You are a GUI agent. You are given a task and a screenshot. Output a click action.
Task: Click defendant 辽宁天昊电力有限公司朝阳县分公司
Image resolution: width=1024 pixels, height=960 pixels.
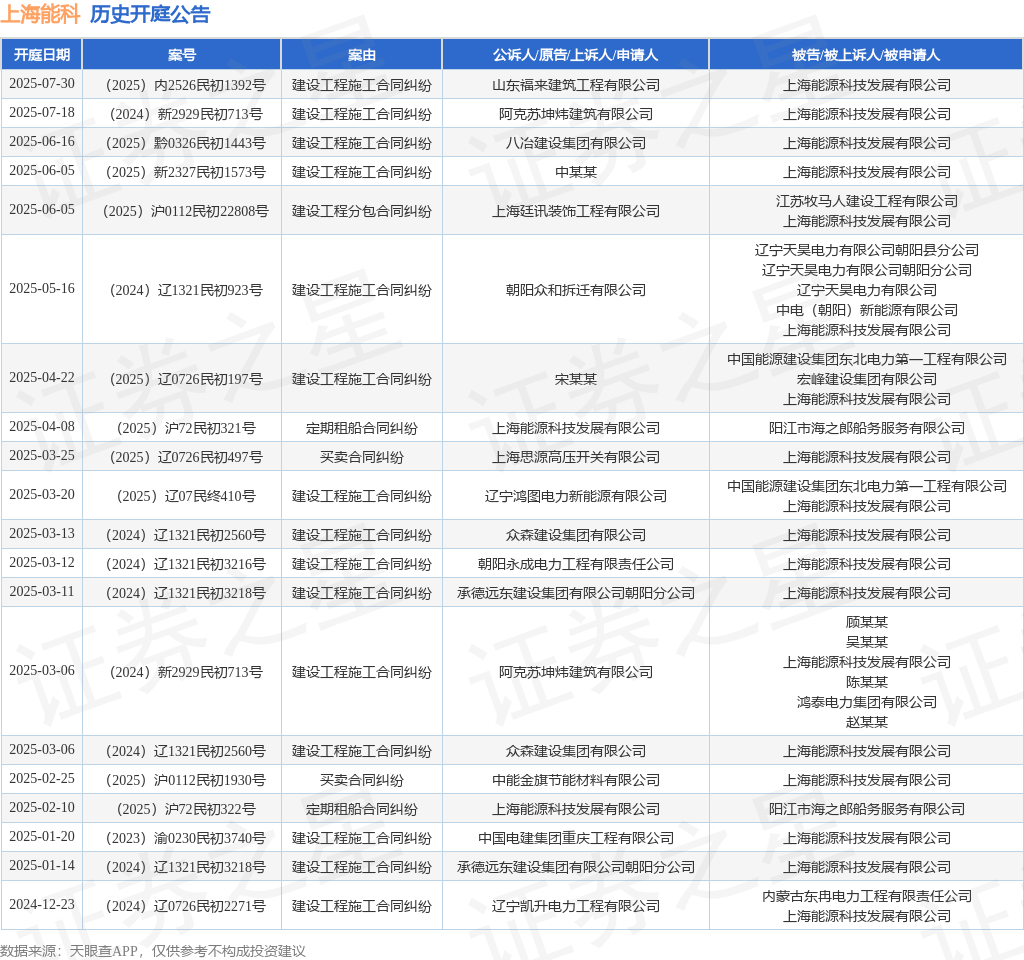point(867,250)
